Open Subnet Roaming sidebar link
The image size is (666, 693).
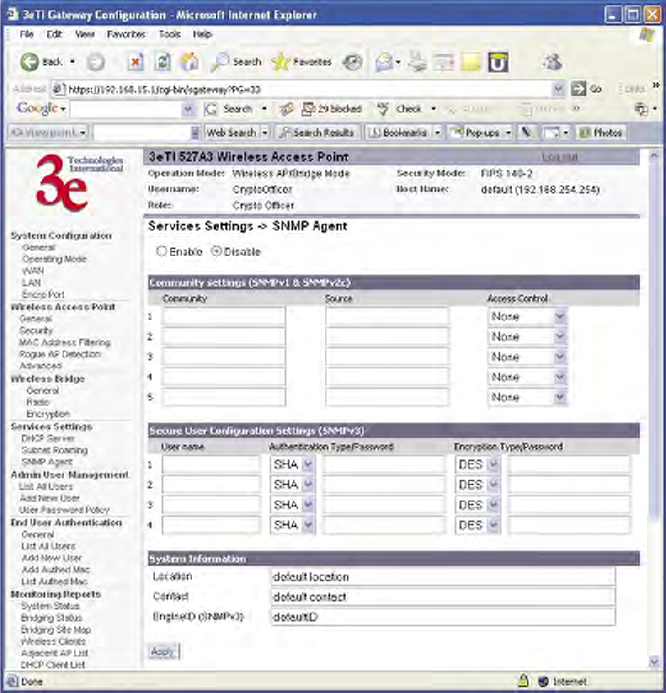pyautogui.click(x=54, y=450)
